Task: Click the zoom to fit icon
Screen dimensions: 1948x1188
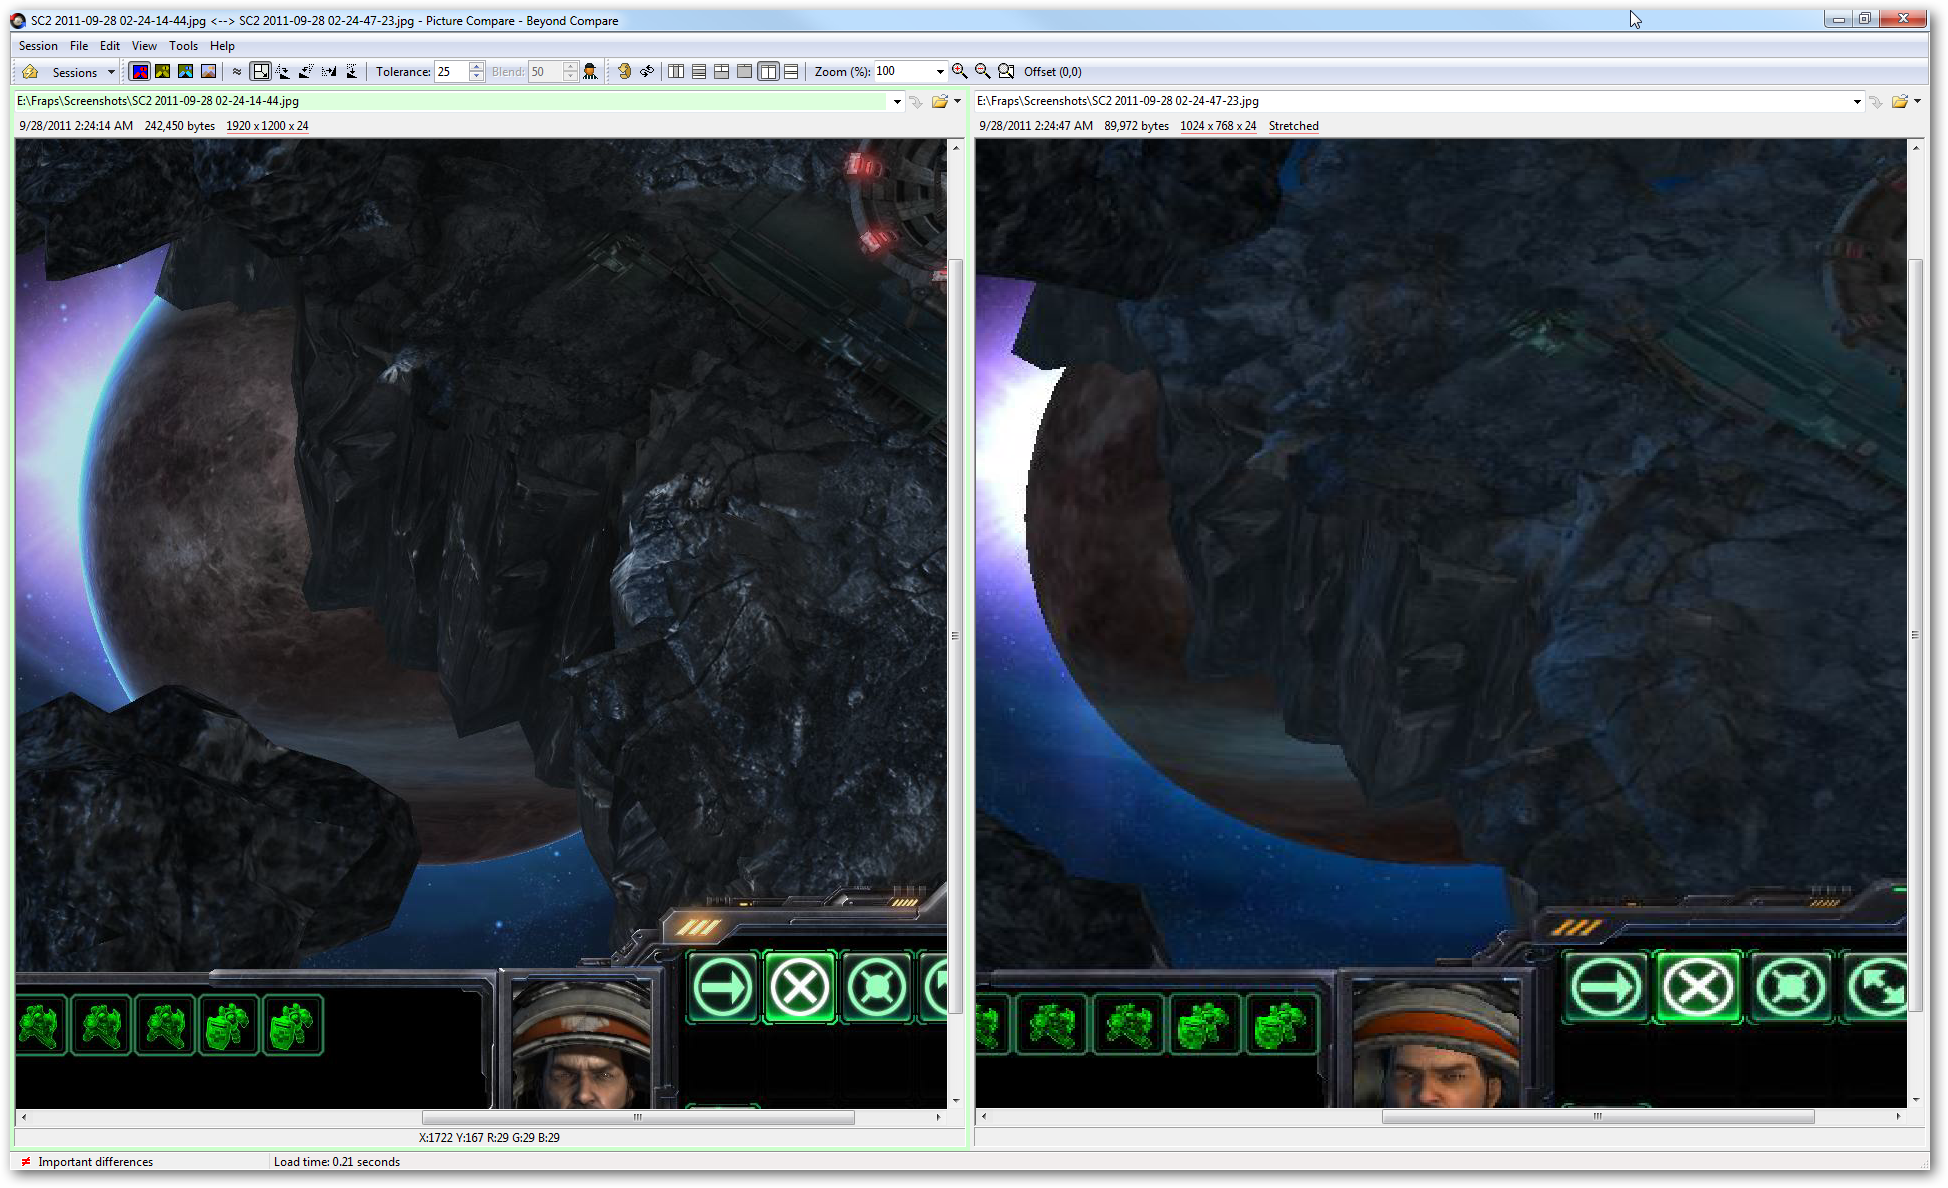Action: [1006, 72]
